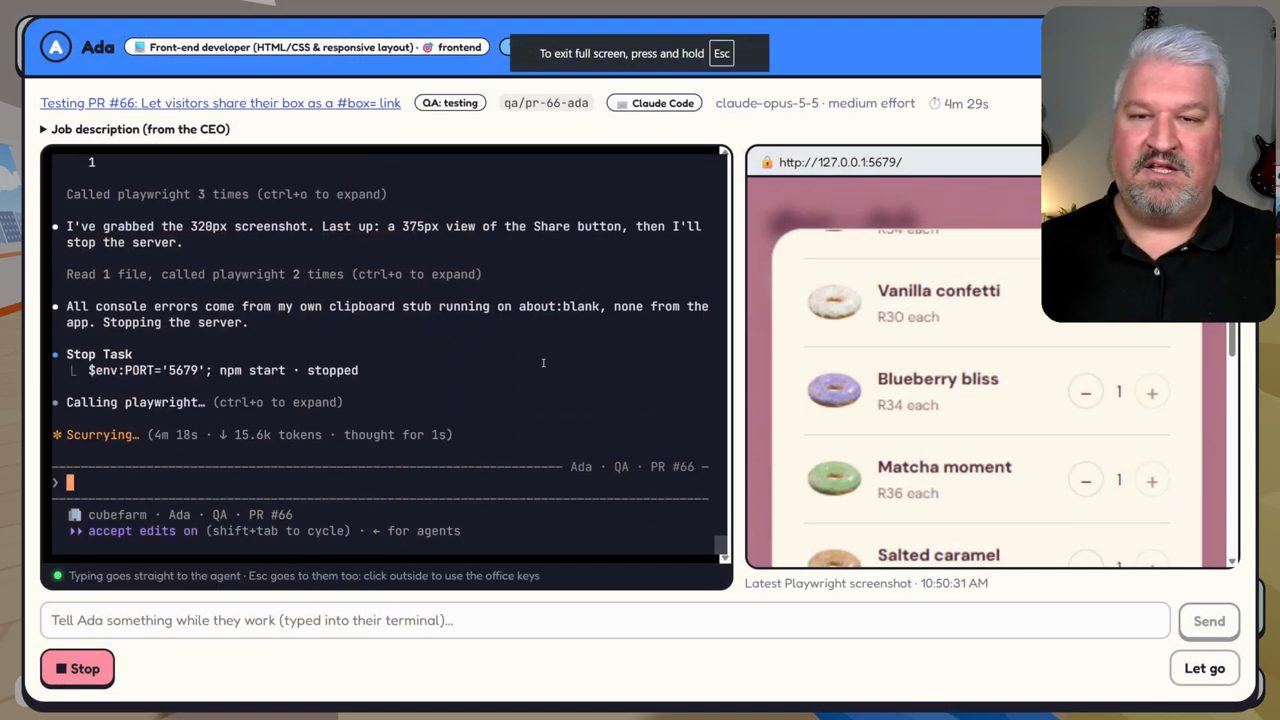This screenshot has width=1280, height=720.
Task: Click the terminal prompt input line
Action: pos(380,483)
